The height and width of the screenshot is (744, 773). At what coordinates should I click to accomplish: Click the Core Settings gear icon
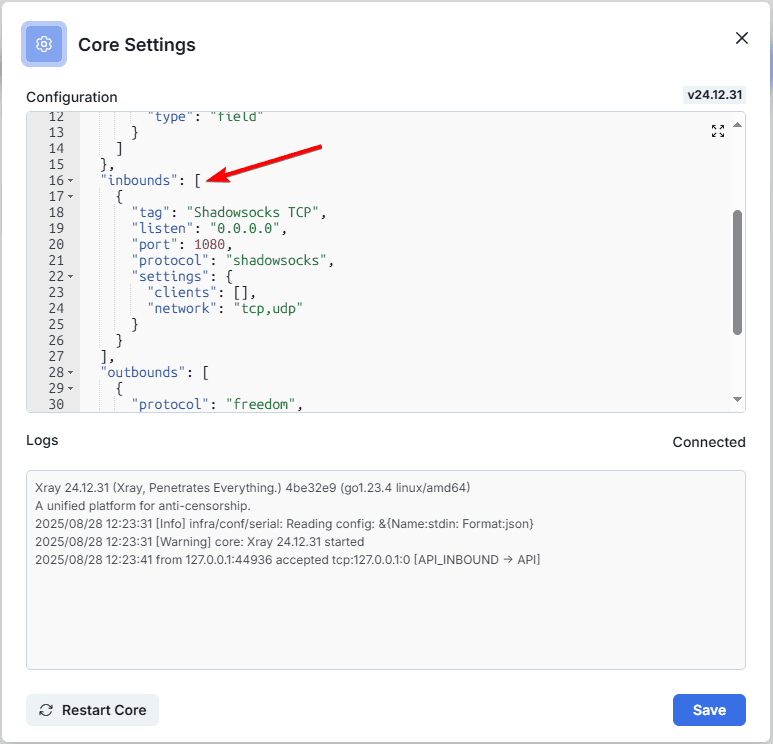click(43, 45)
